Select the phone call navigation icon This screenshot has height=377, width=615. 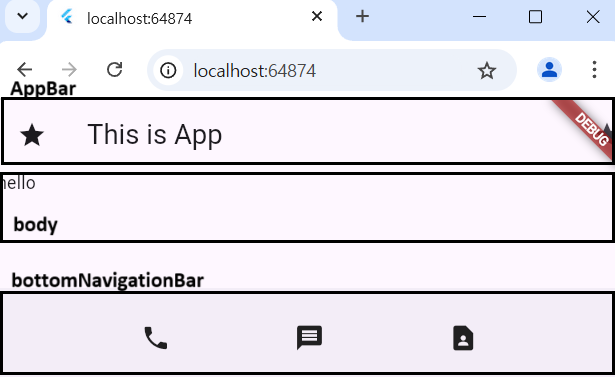[x=156, y=337]
